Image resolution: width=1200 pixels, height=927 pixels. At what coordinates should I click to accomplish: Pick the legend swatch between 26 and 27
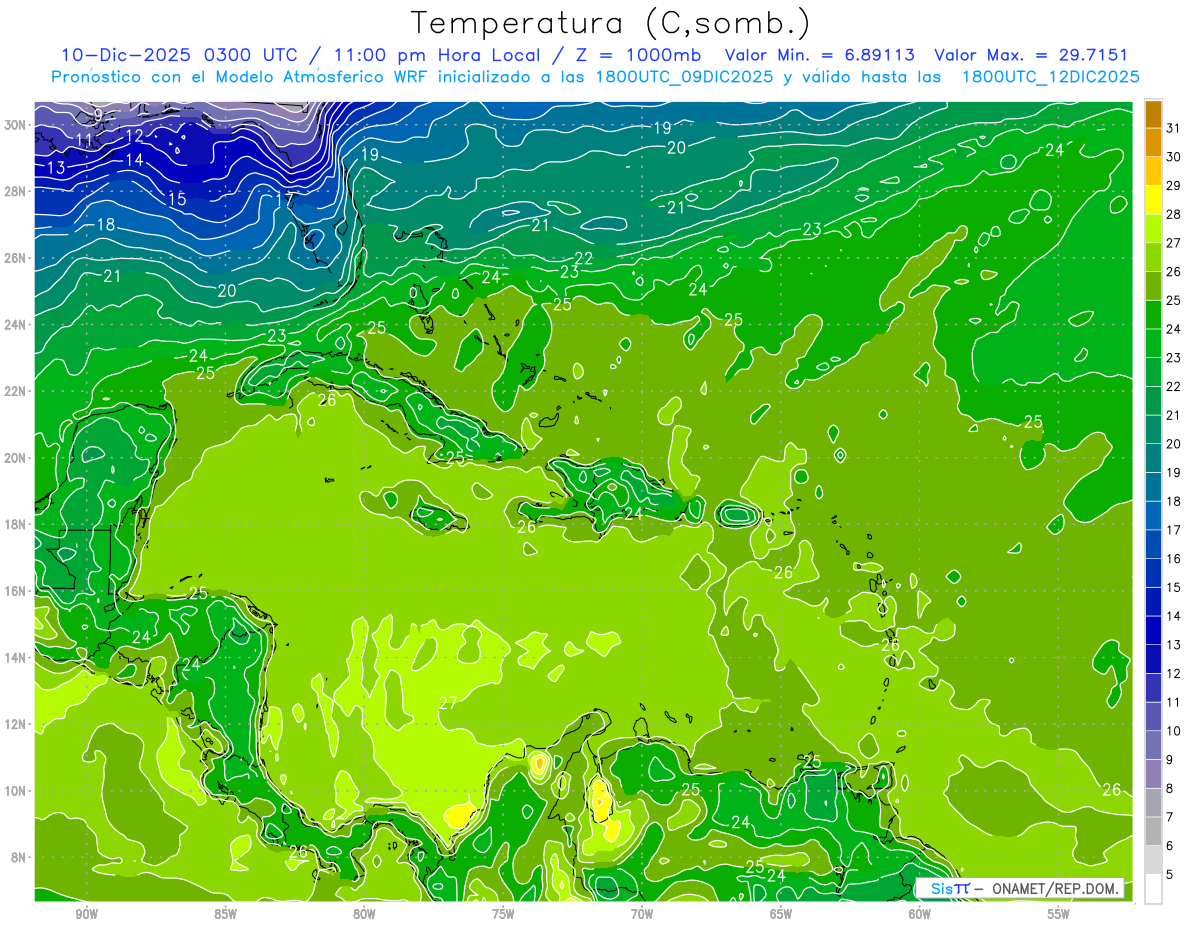tap(1153, 257)
